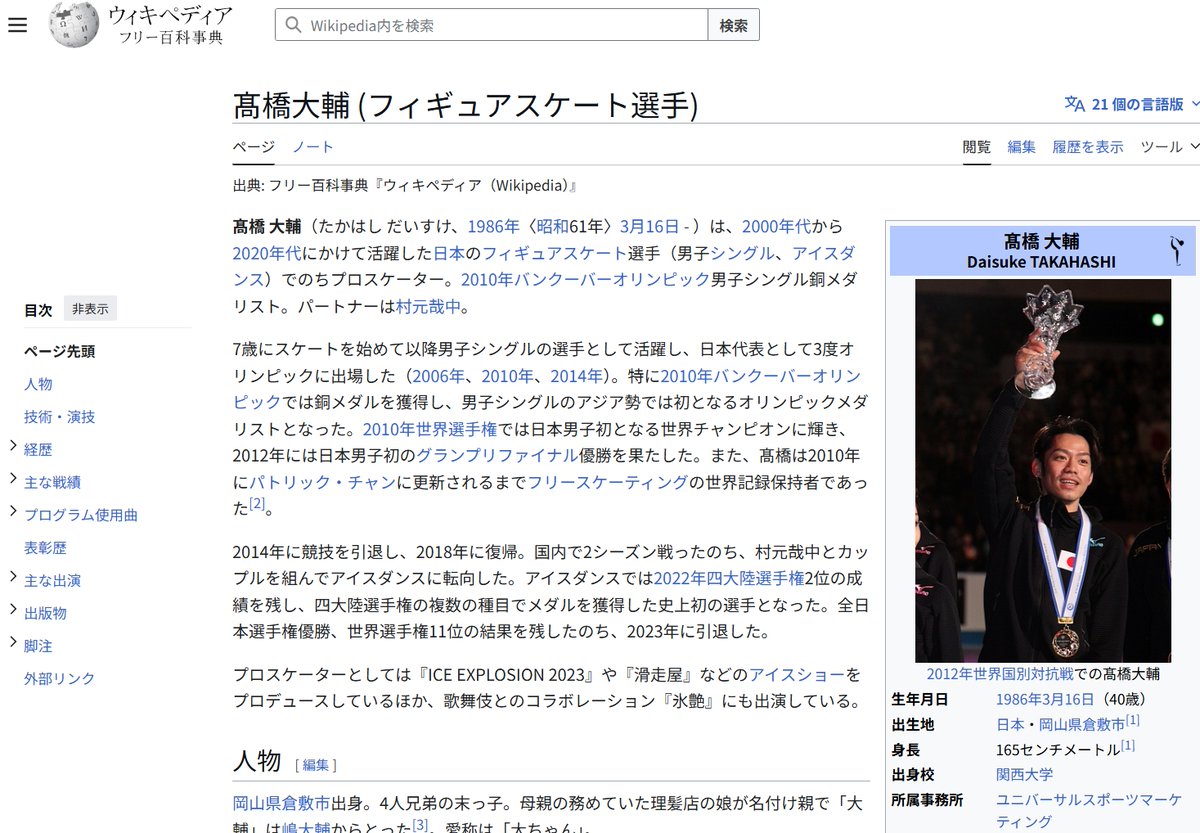Open the フリースケーティング link
The width and height of the screenshot is (1200, 833).
coord(608,482)
